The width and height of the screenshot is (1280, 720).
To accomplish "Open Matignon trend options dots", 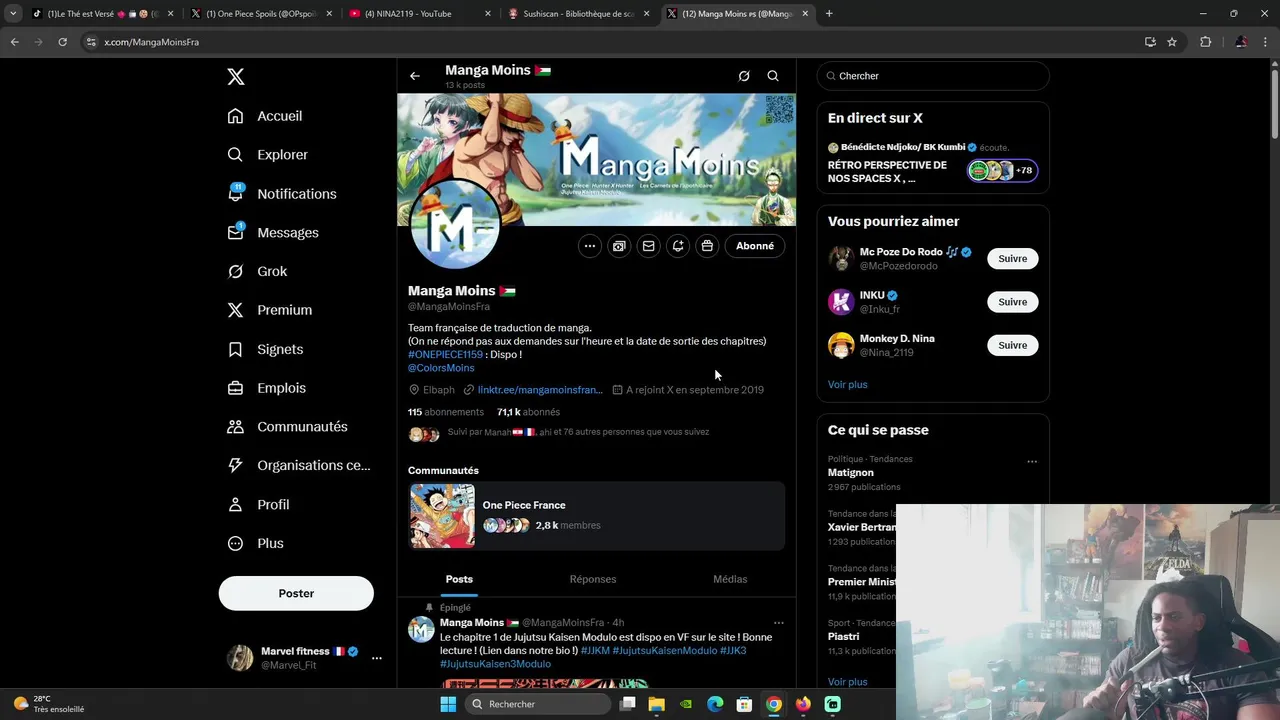I will [x=1032, y=462].
